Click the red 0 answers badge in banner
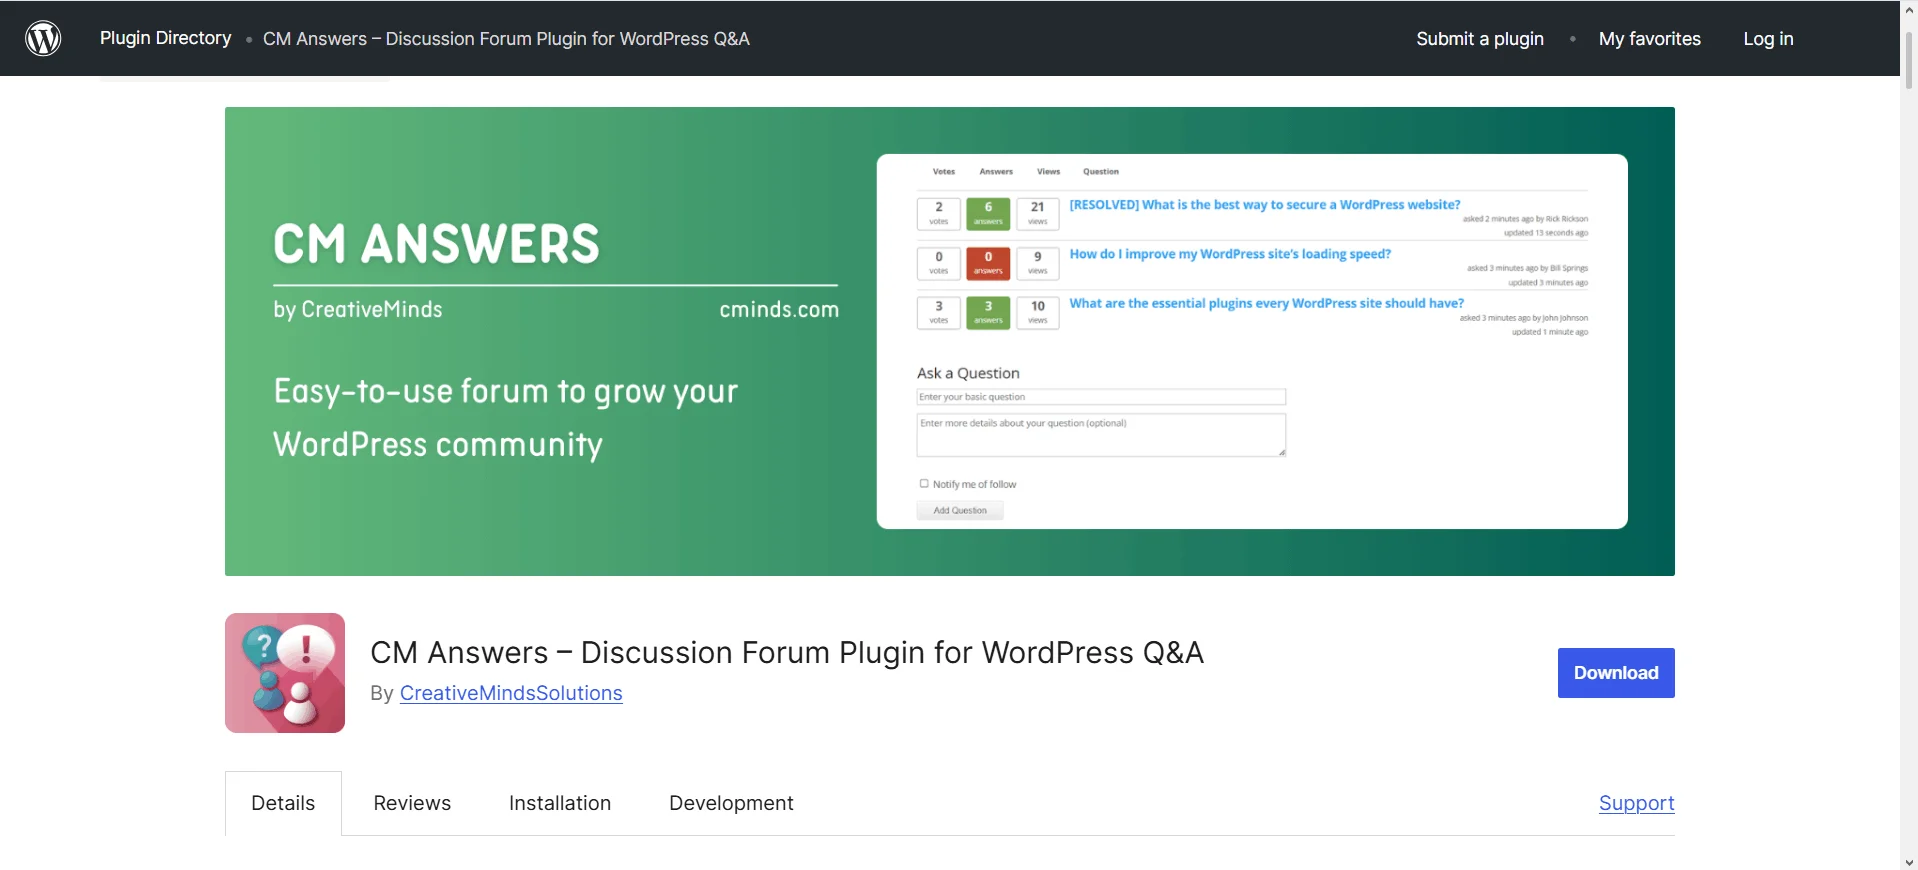The width and height of the screenshot is (1918, 870). coord(988,263)
